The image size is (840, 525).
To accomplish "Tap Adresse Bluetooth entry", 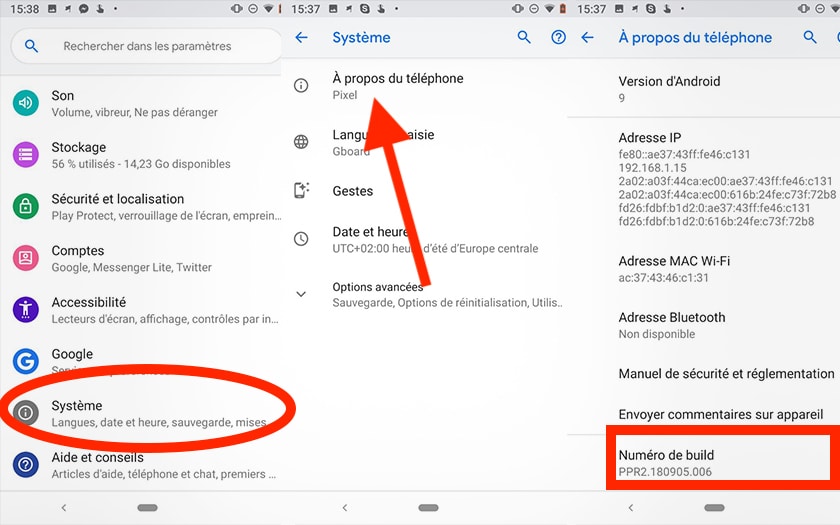I will [x=672, y=325].
